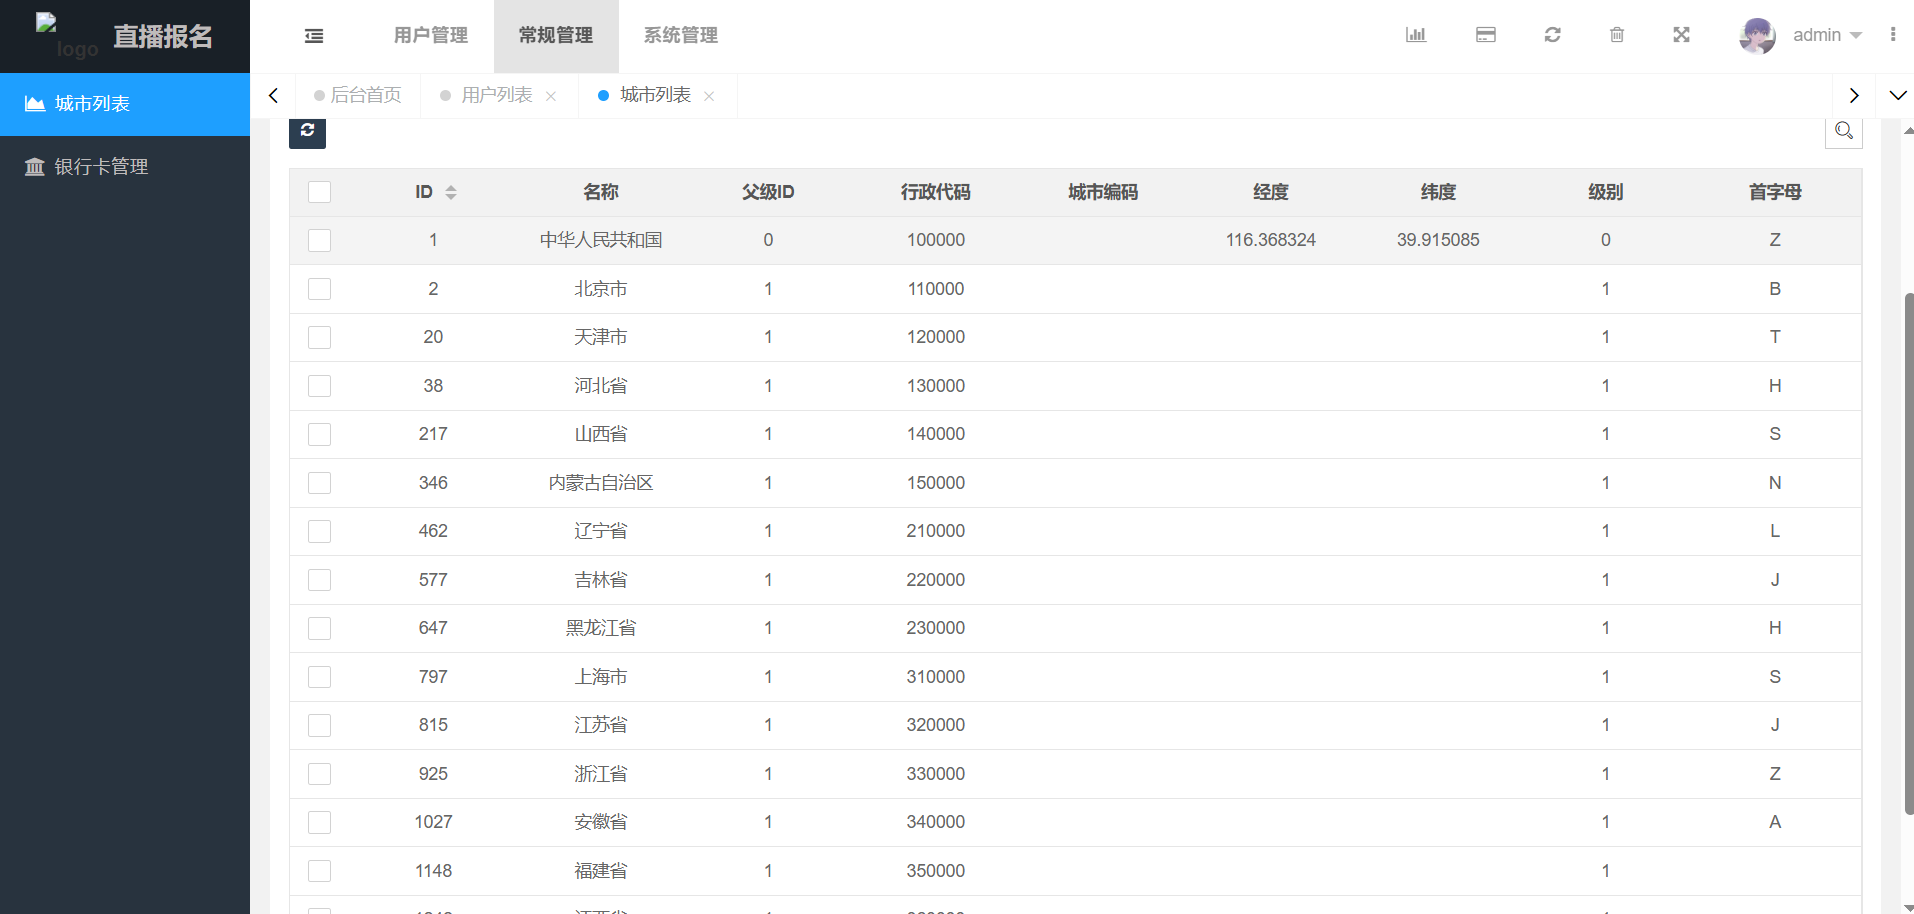Click the 直播报名 site title
The image size is (1914, 914).
point(163,37)
